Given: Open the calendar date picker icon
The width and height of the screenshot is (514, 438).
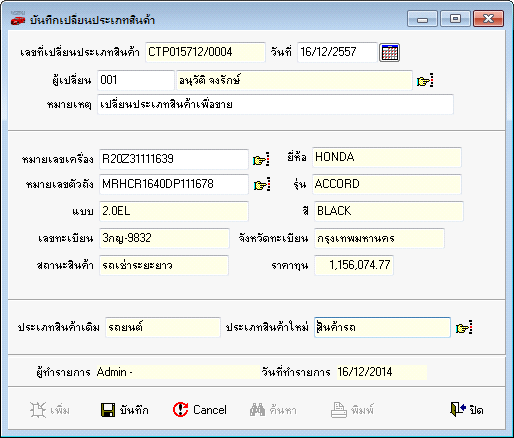Looking at the screenshot, I should 389,52.
